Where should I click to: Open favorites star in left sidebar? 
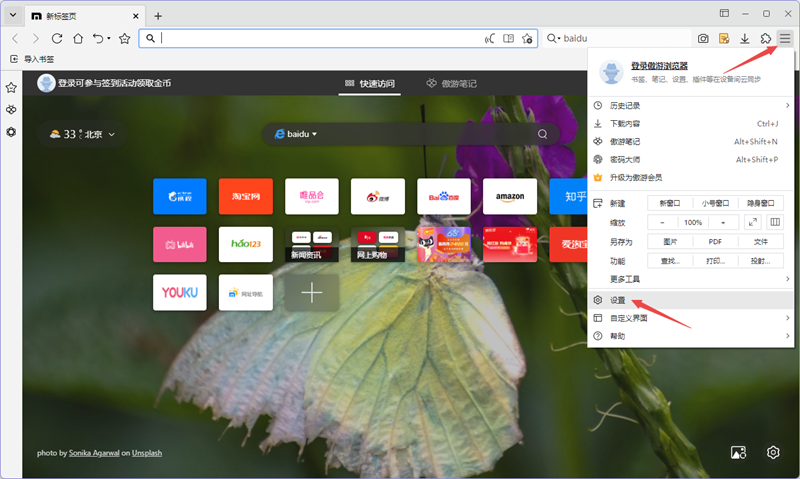click(x=11, y=88)
